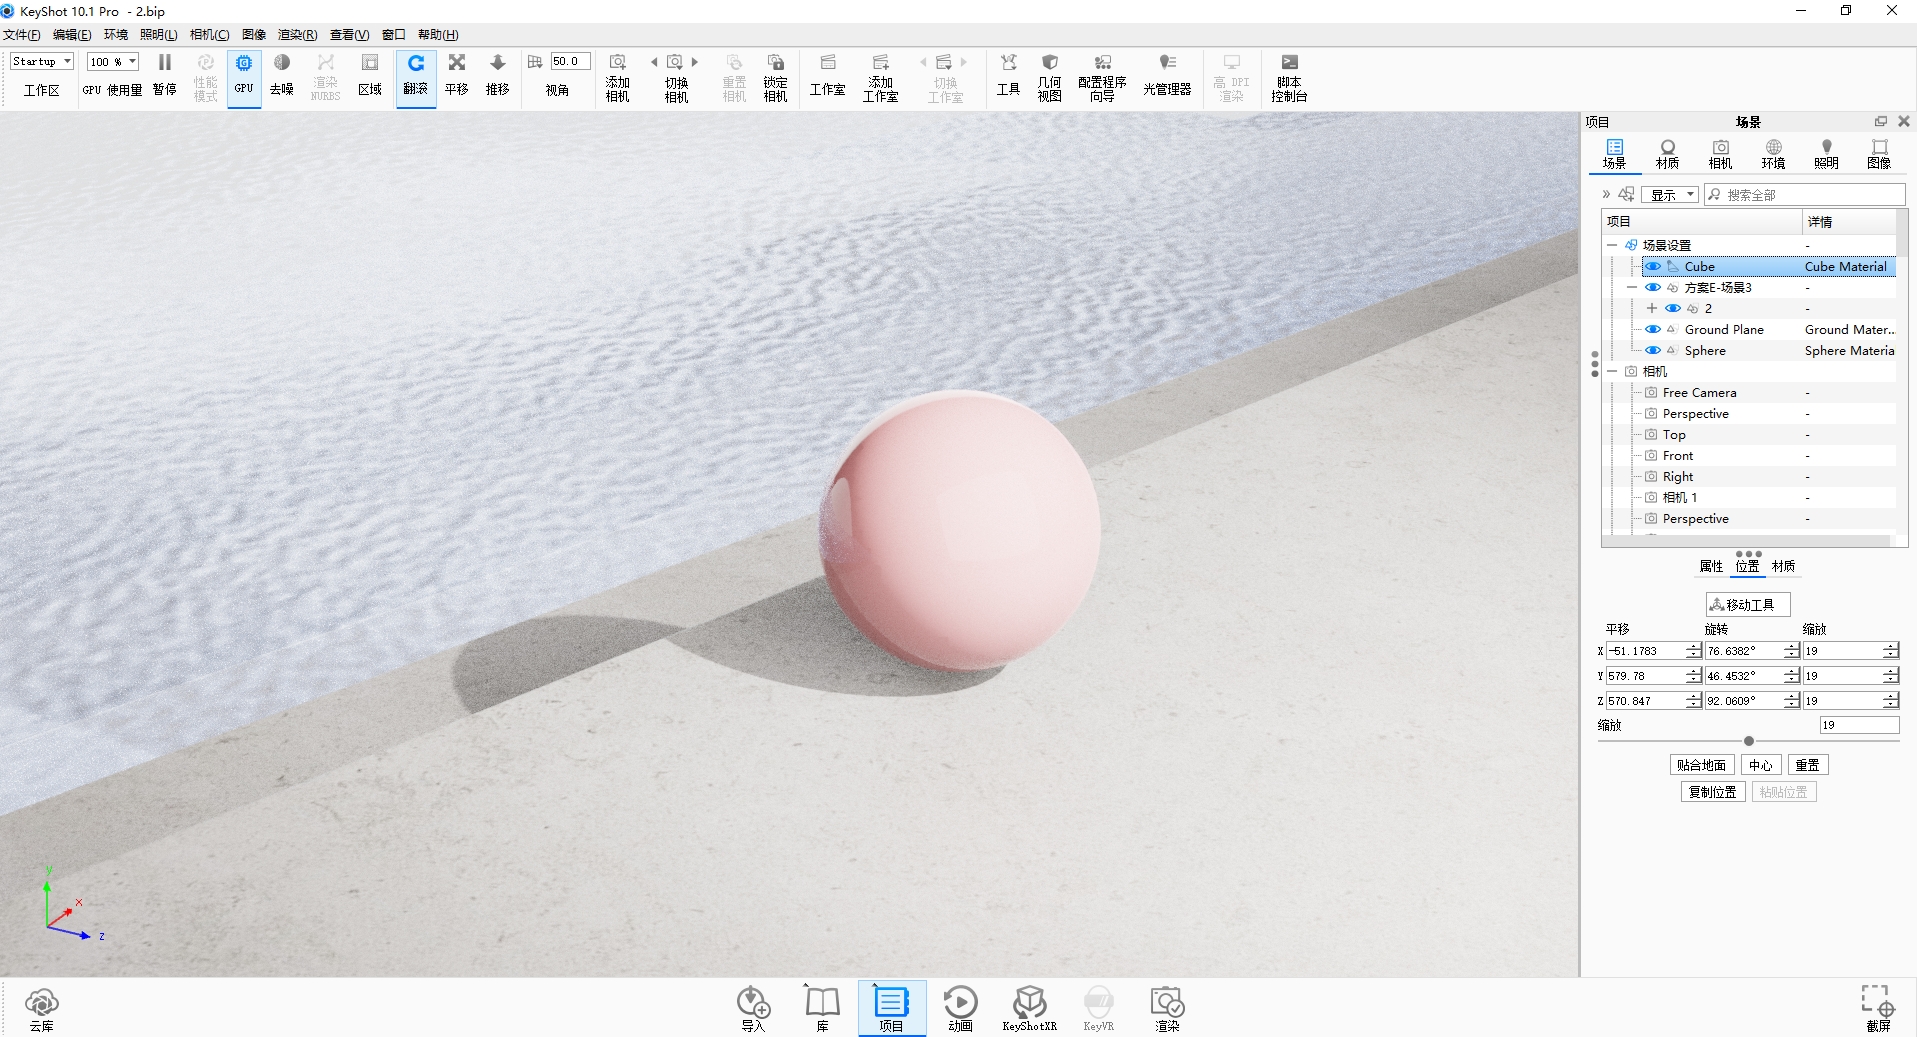Viewport: 1917px width, 1037px height.
Task: Switch to the 环境 environment tab
Action: (1773, 154)
